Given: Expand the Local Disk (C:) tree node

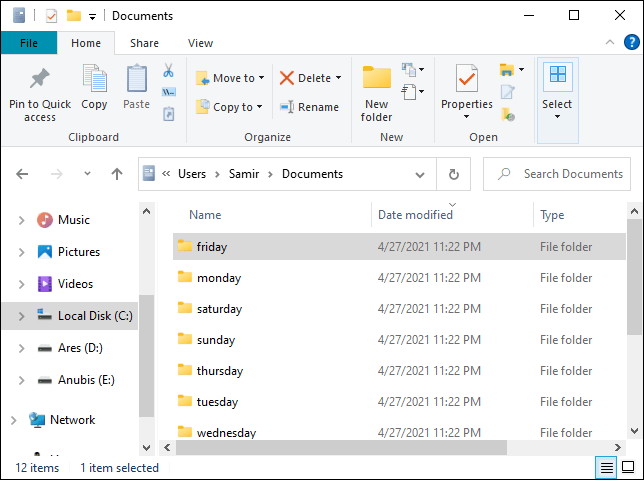Looking at the screenshot, I should (21, 316).
